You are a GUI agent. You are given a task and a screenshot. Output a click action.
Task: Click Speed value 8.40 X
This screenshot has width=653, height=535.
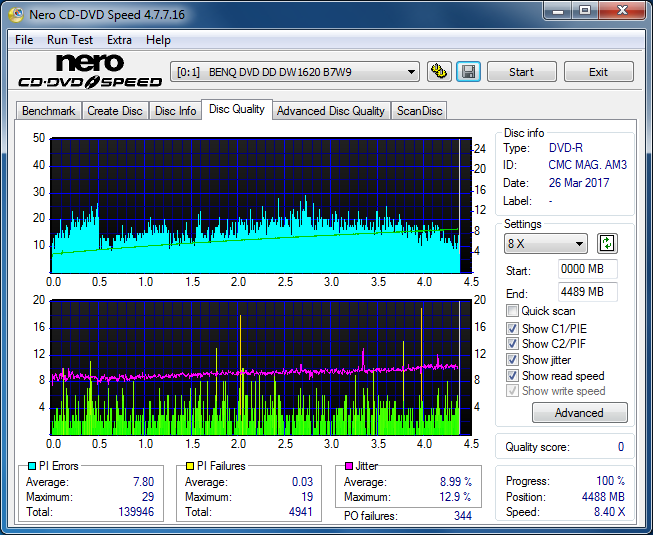tap(609, 512)
